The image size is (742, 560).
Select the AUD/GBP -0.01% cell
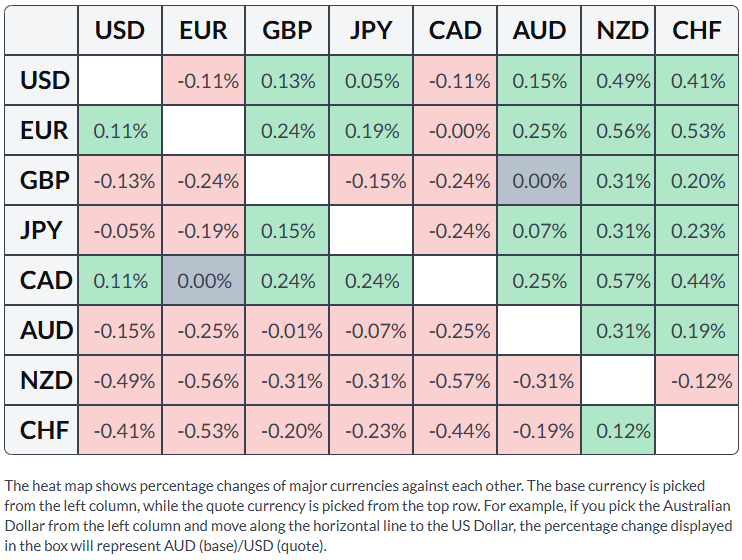287,330
